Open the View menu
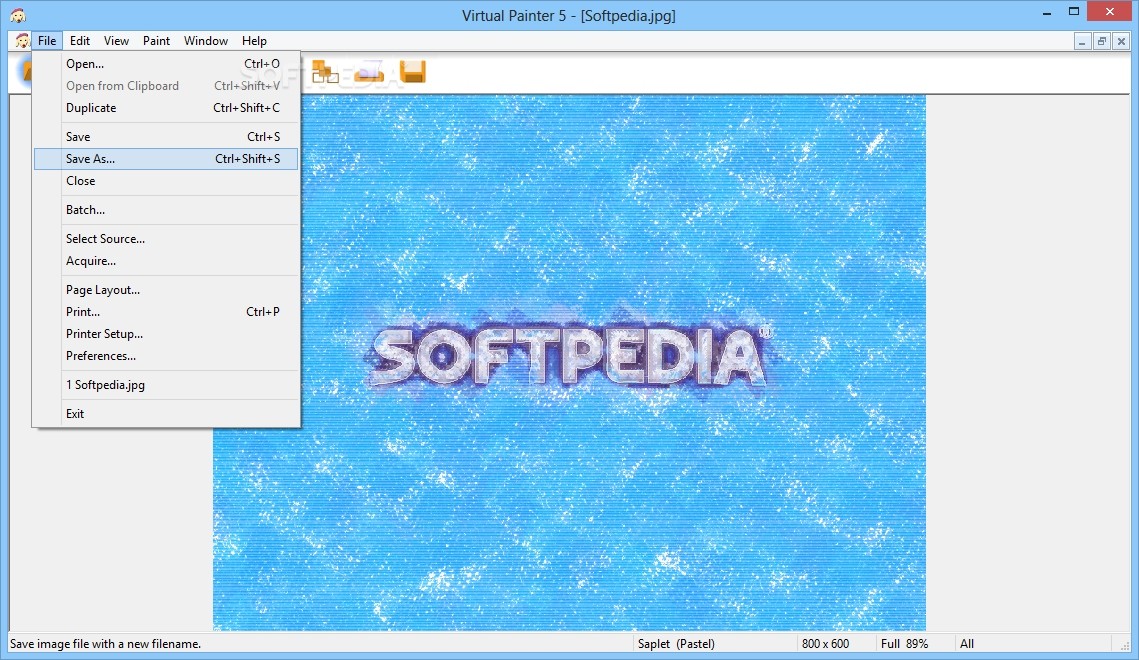Image resolution: width=1139 pixels, height=660 pixels. click(116, 41)
